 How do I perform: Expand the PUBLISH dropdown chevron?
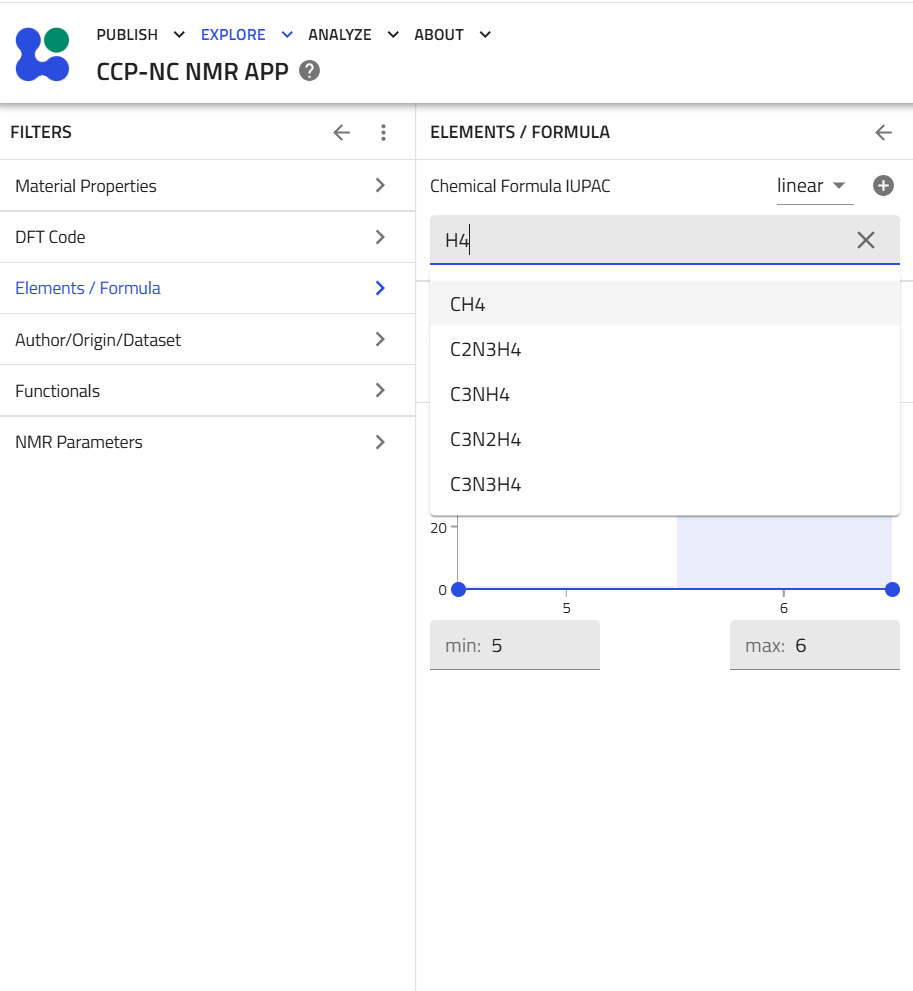click(179, 35)
